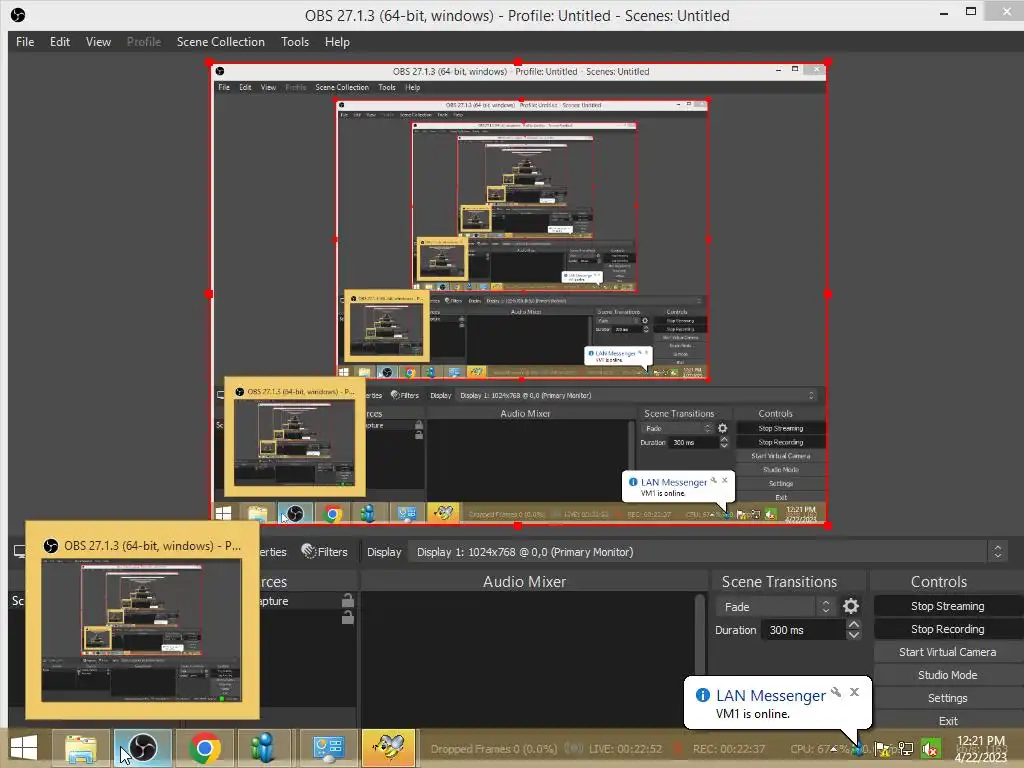1024x768 pixels.
Task: Open the Help menu
Action: tap(337, 42)
